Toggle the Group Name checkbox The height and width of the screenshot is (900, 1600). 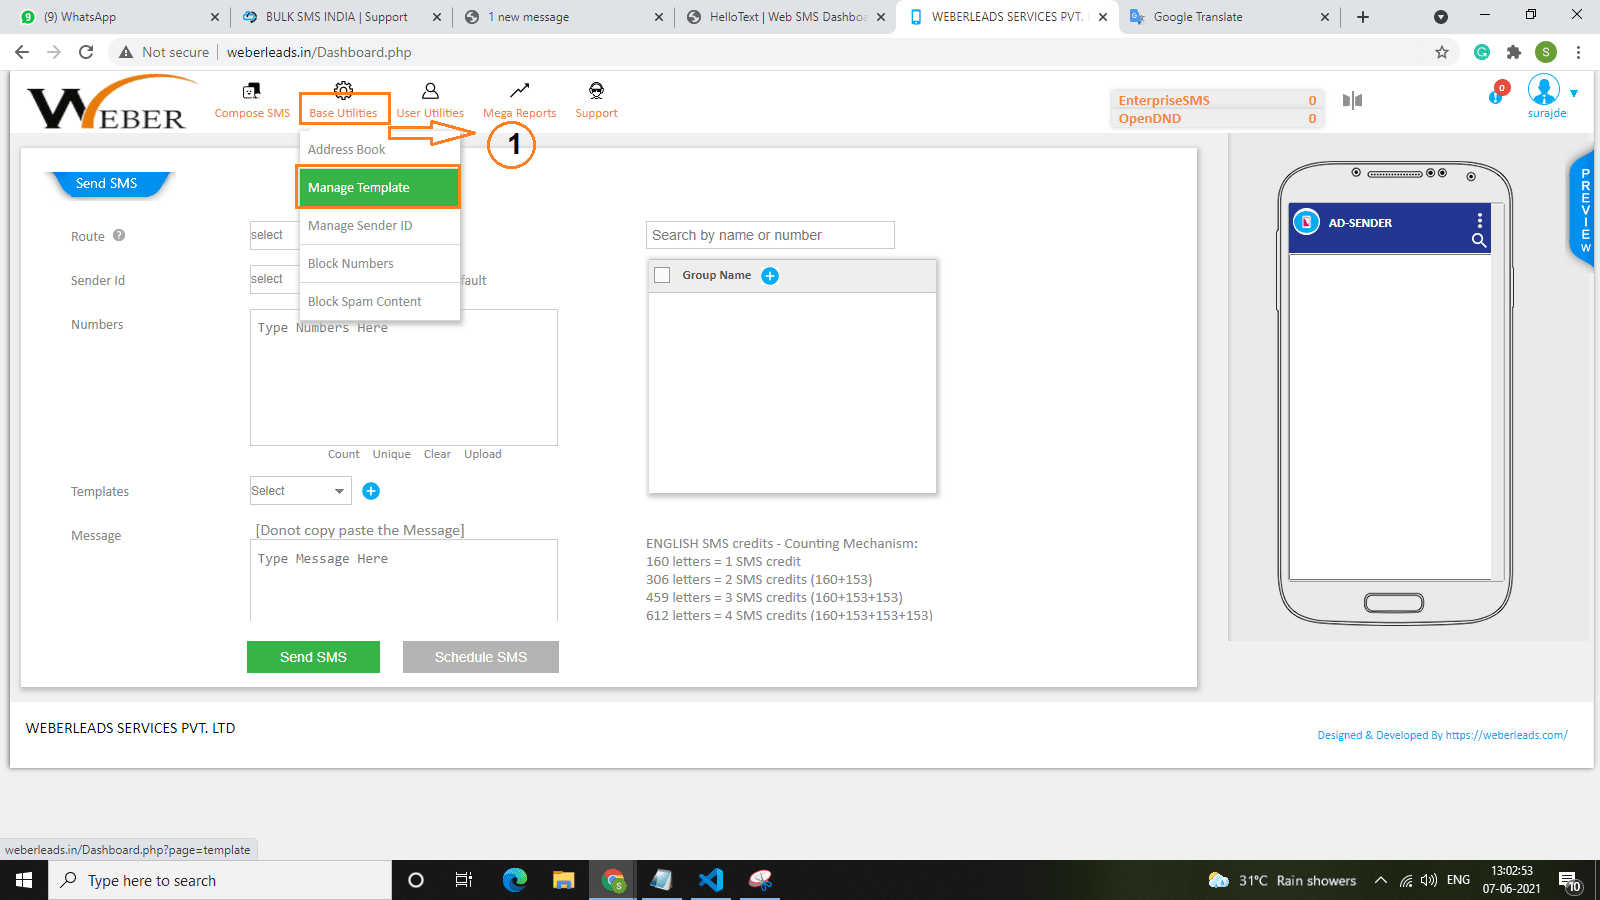coord(662,275)
